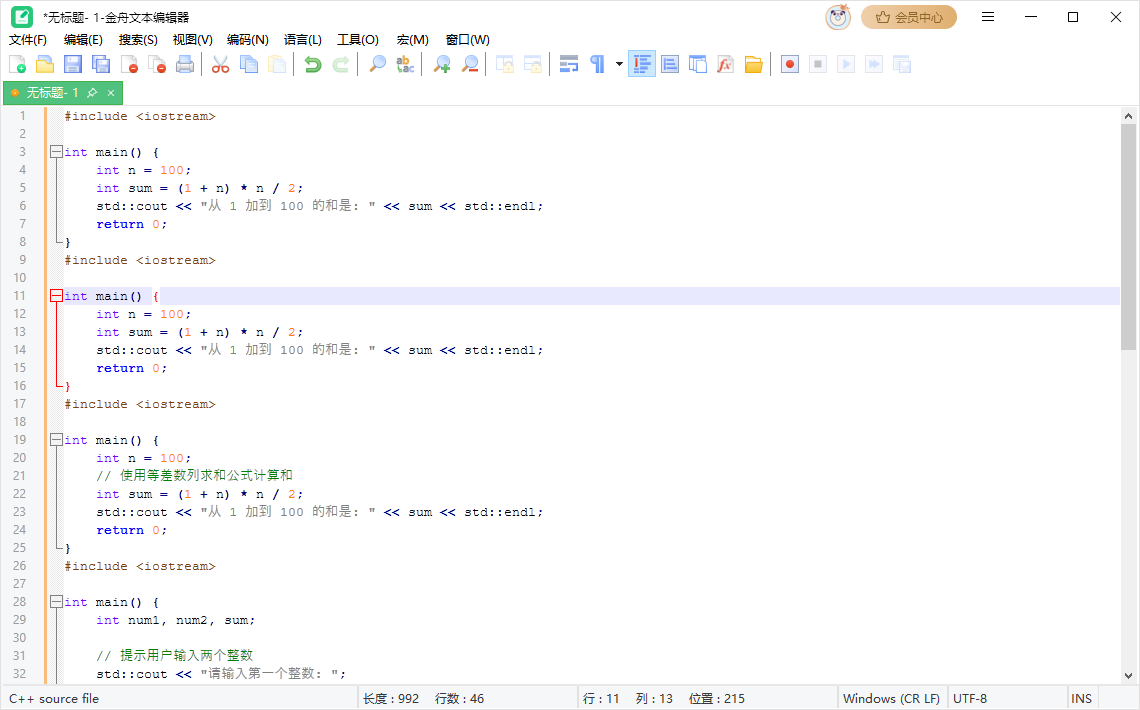The image size is (1140, 710).
Task: Click the vertical scrollbar thumb
Action: coord(1128,238)
